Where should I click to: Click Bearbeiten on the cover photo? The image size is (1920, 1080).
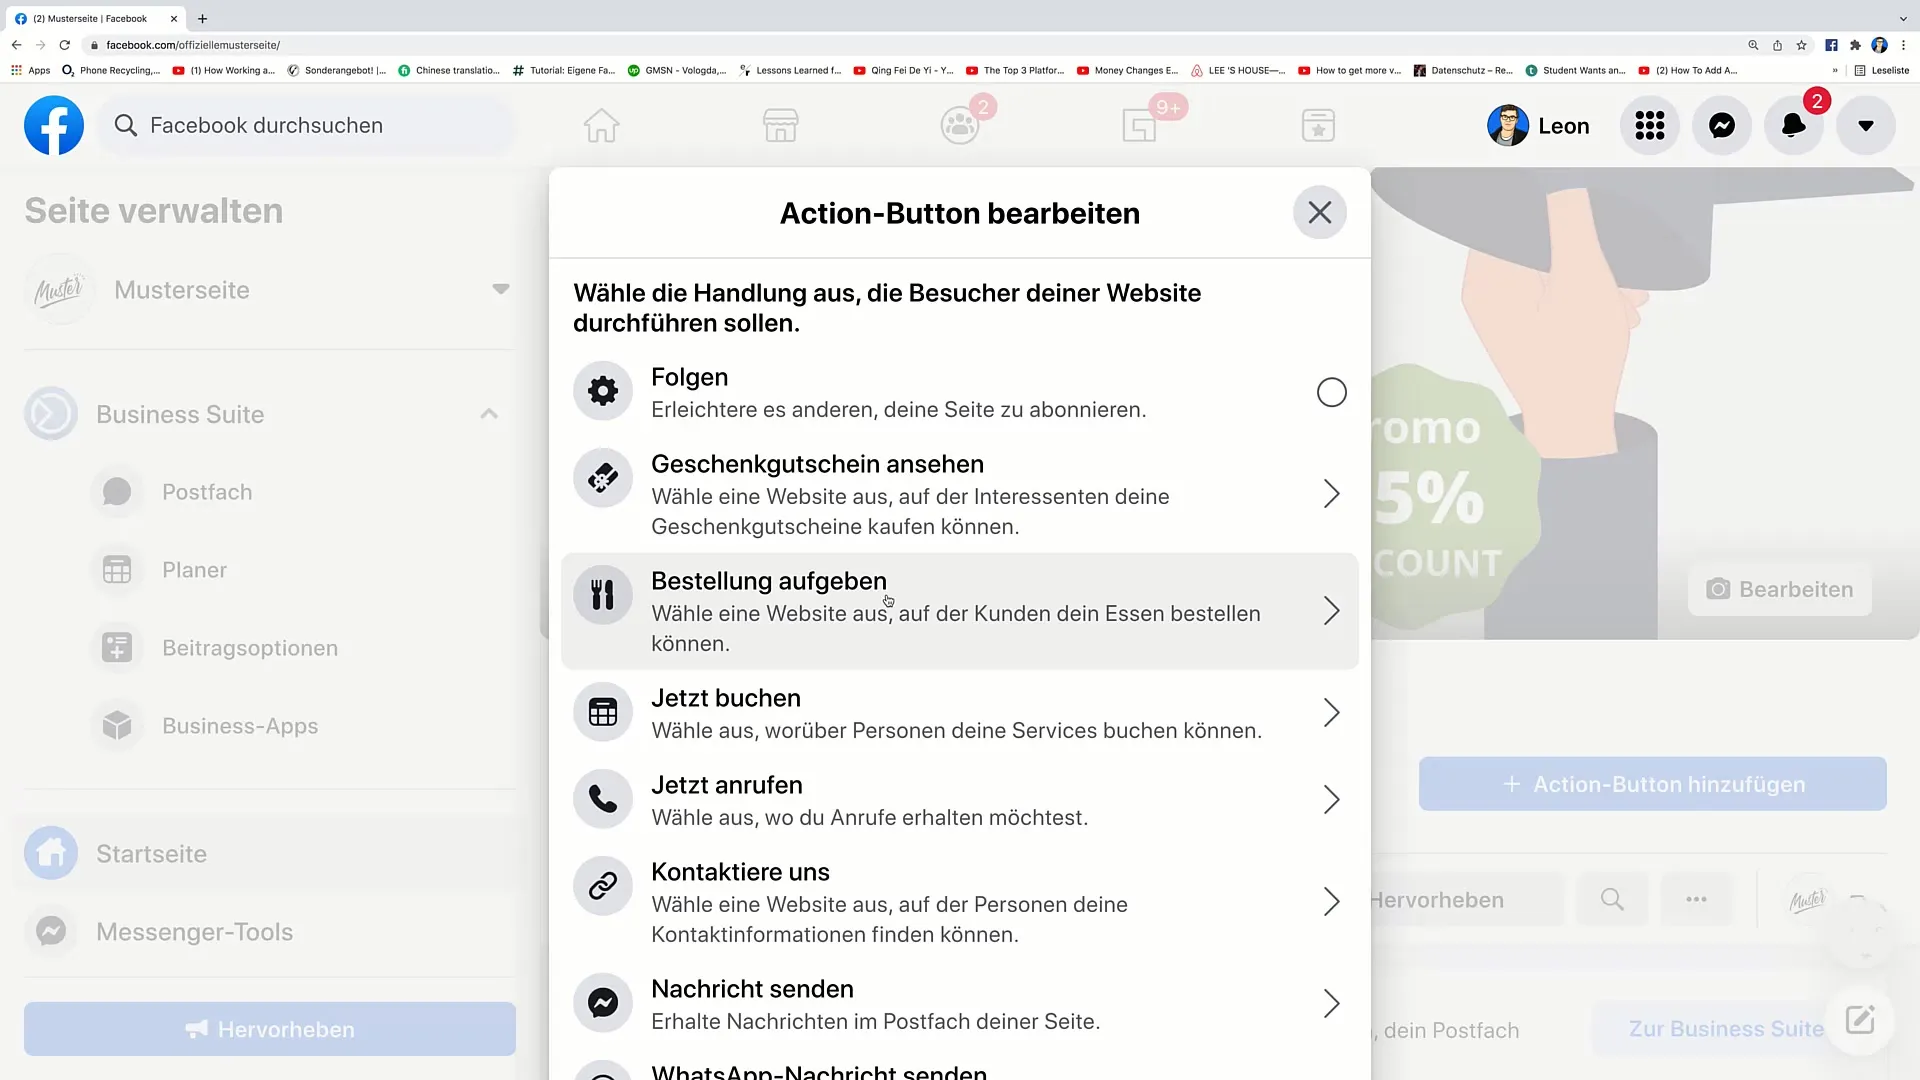(x=1780, y=589)
